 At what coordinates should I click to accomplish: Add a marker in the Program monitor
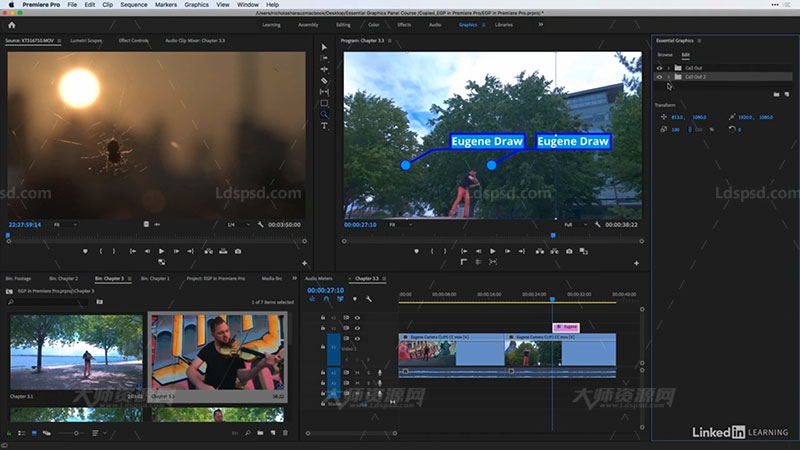click(416, 251)
